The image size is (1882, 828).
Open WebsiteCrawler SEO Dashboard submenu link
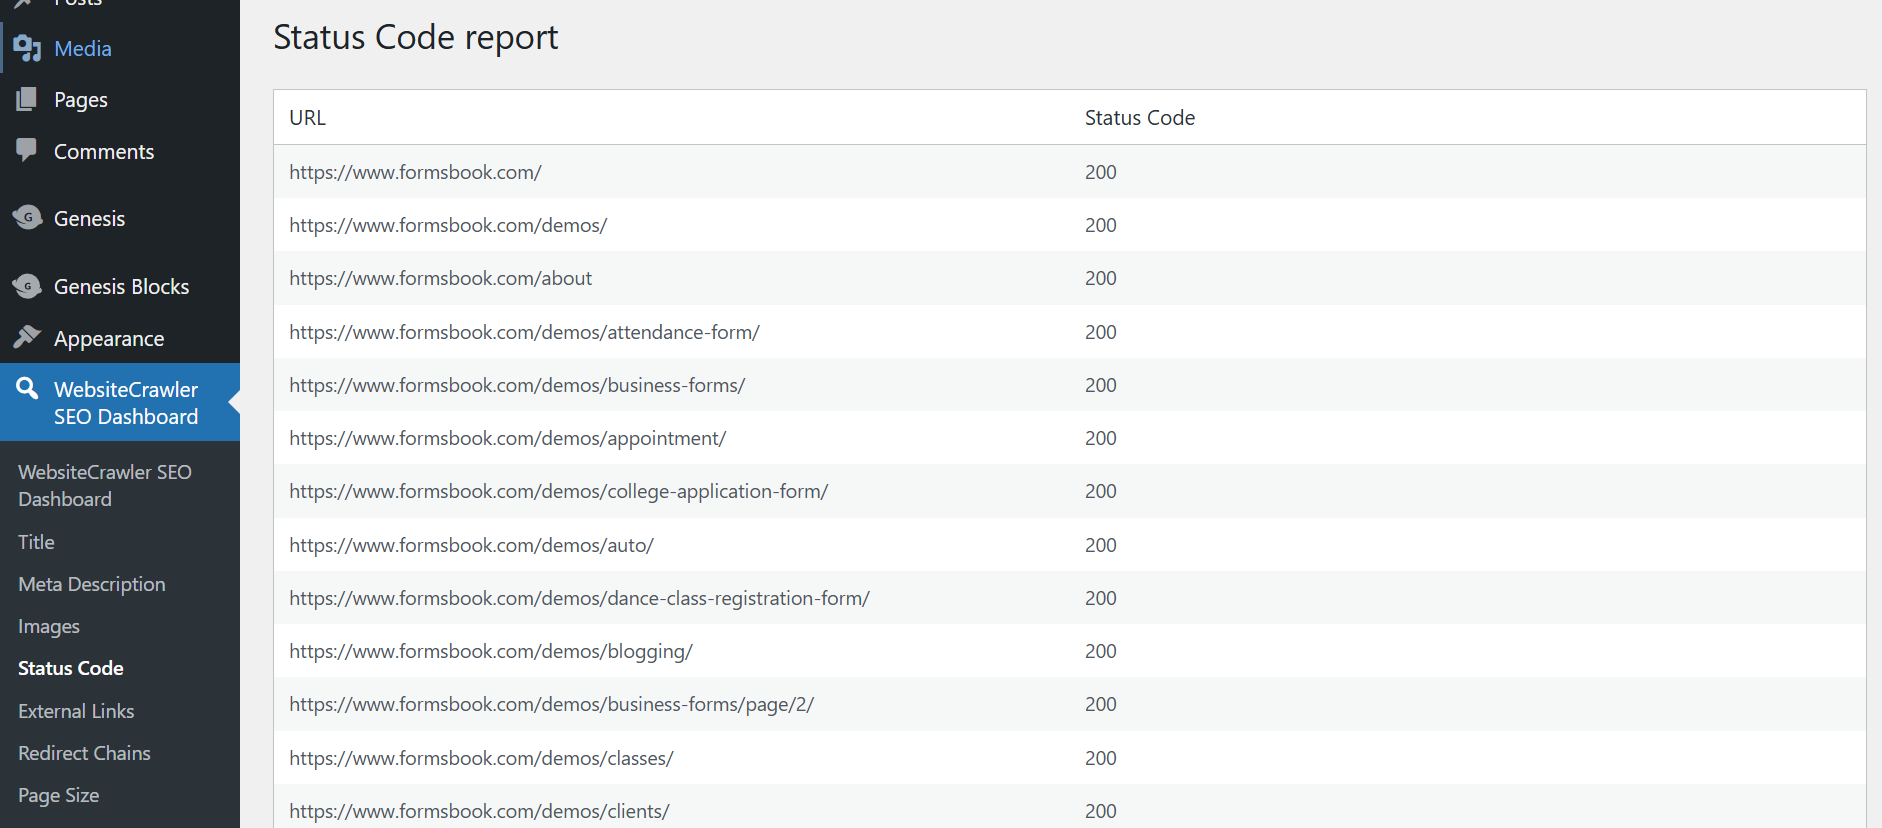coord(105,485)
